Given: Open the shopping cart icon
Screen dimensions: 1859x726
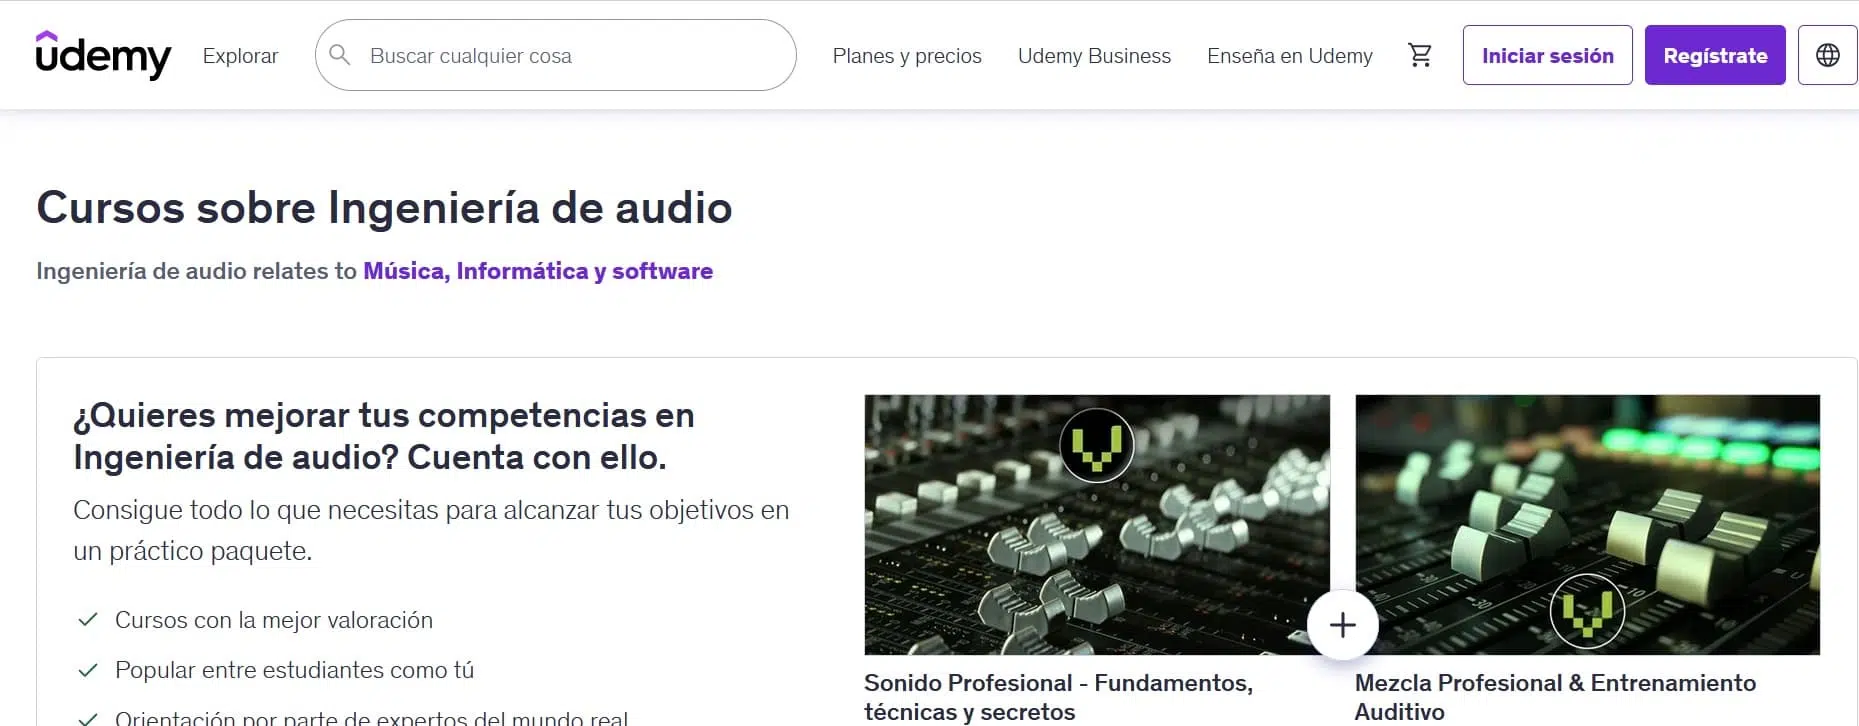Looking at the screenshot, I should (x=1420, y=55).
